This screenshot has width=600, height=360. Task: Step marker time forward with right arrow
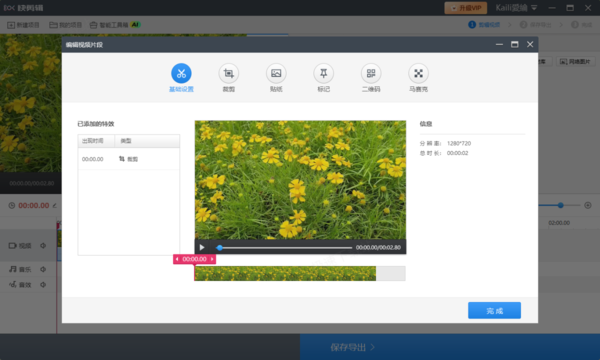coord(212,259)
